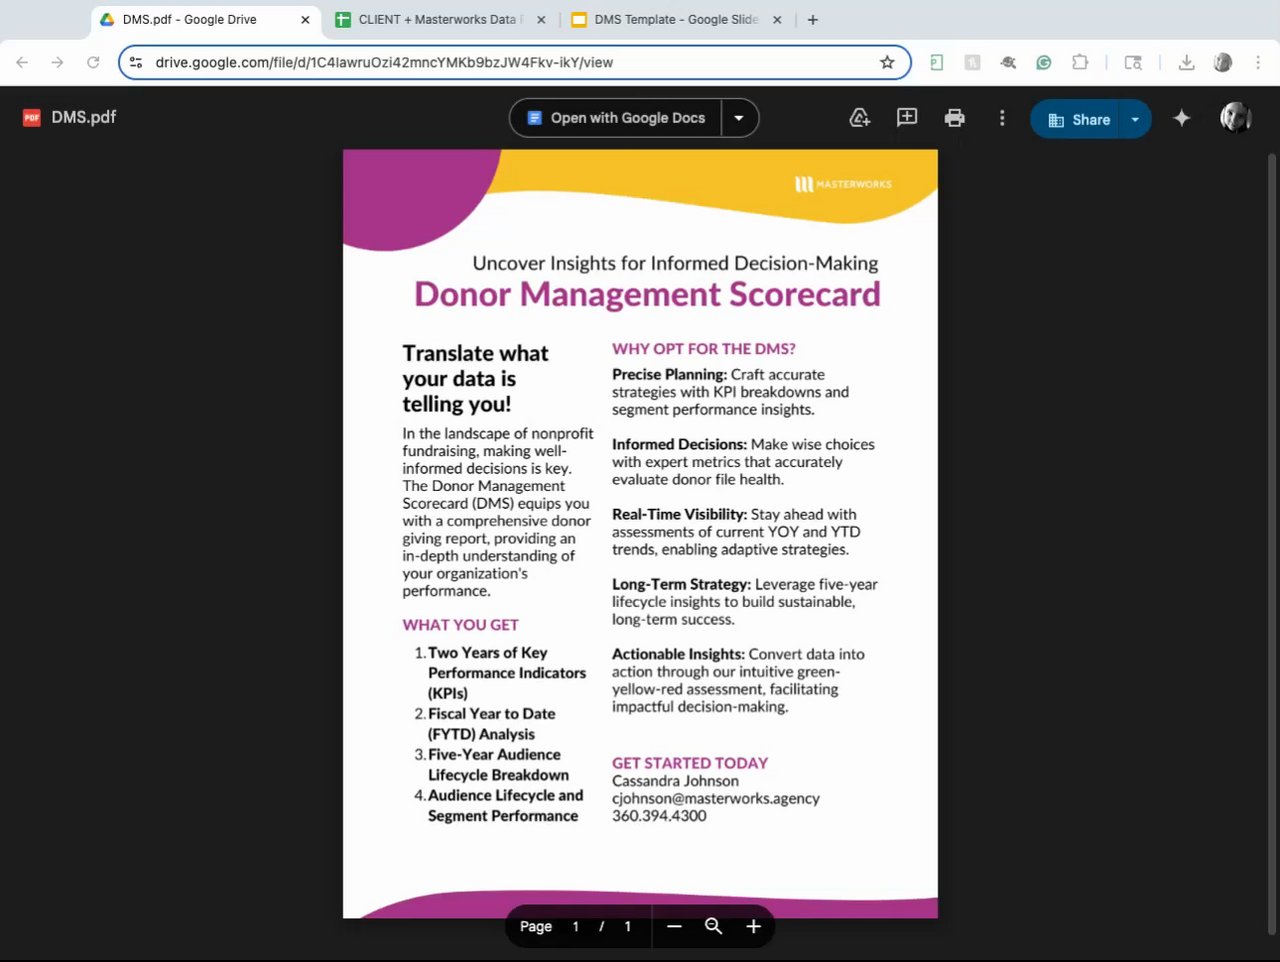Open the Grammarly extension icon
This screenshot has width=1280, height=962.
(x=1044, y=62)
